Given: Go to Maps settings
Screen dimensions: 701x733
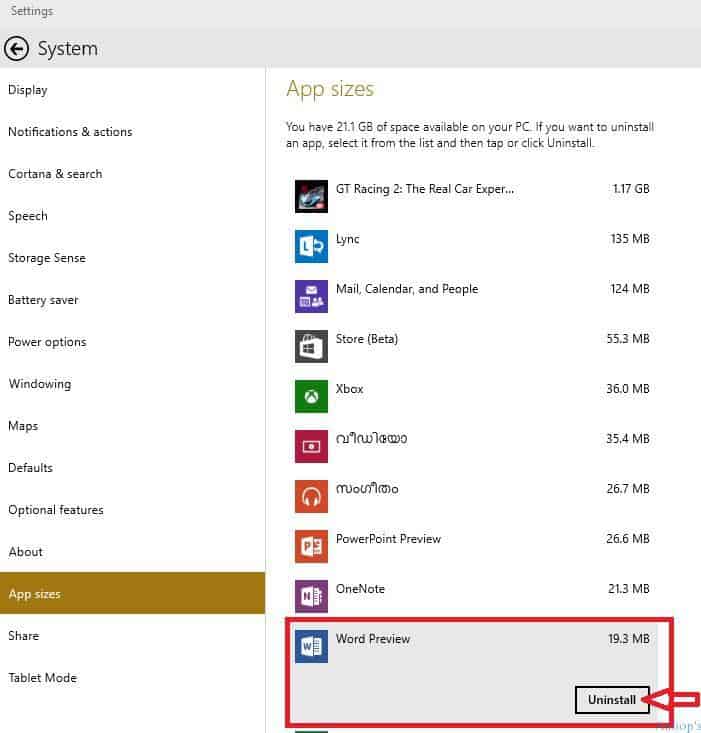Looking at the screenshot, I should (132, 426).
